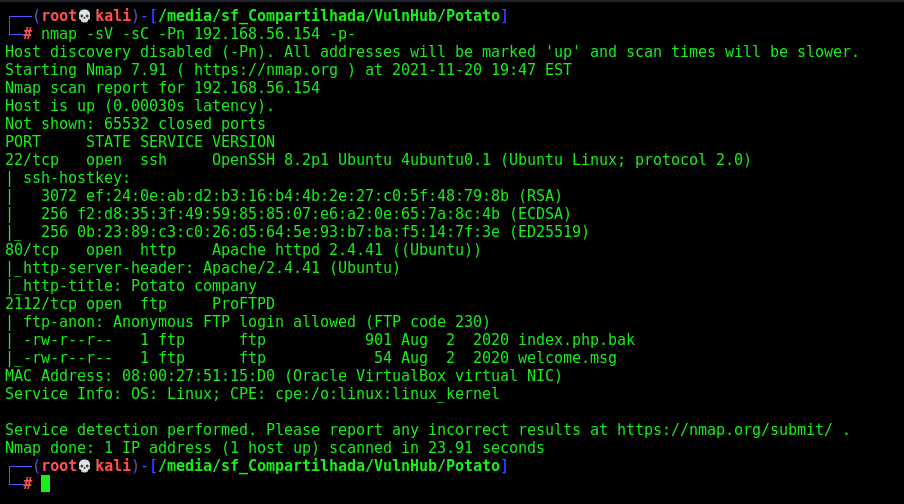Click the https://nmap.org/submit/ link

[x=725, y=430]
